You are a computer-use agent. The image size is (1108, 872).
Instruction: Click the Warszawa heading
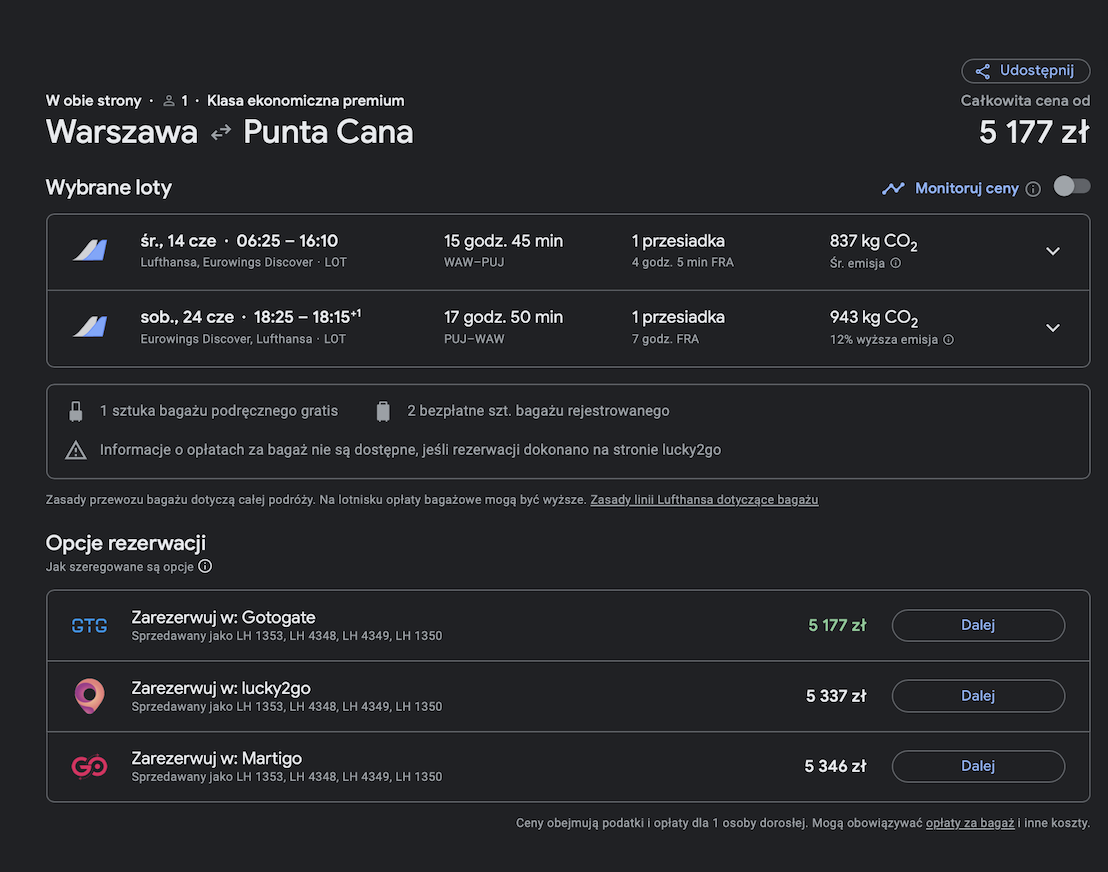[122, 132]
